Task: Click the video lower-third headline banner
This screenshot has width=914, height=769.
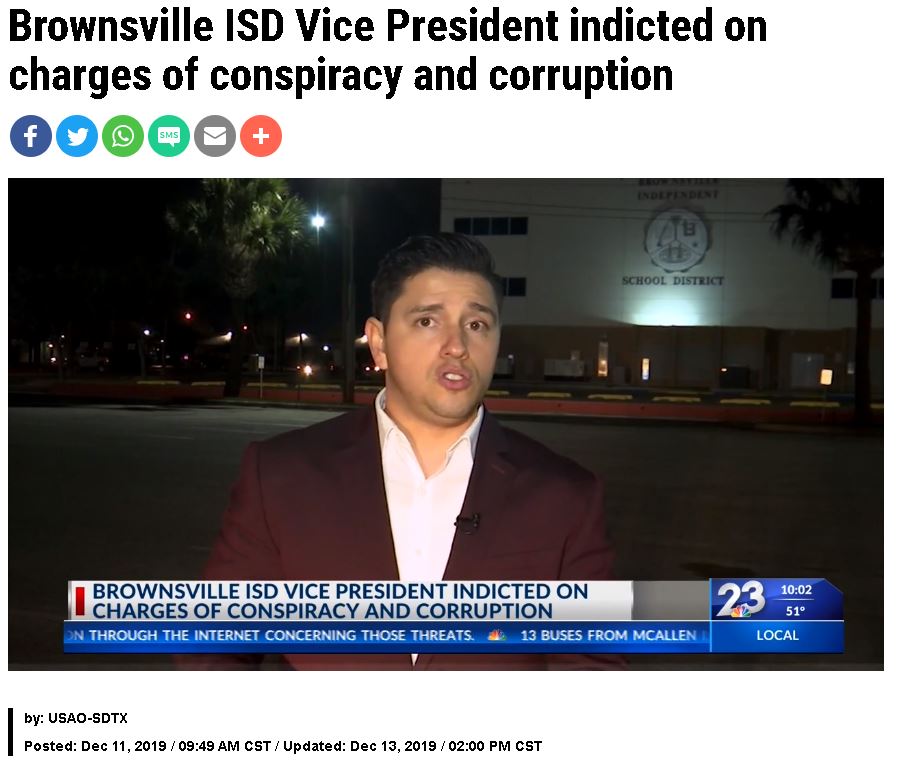Action: pyautogui.click(x=350, y=601)
